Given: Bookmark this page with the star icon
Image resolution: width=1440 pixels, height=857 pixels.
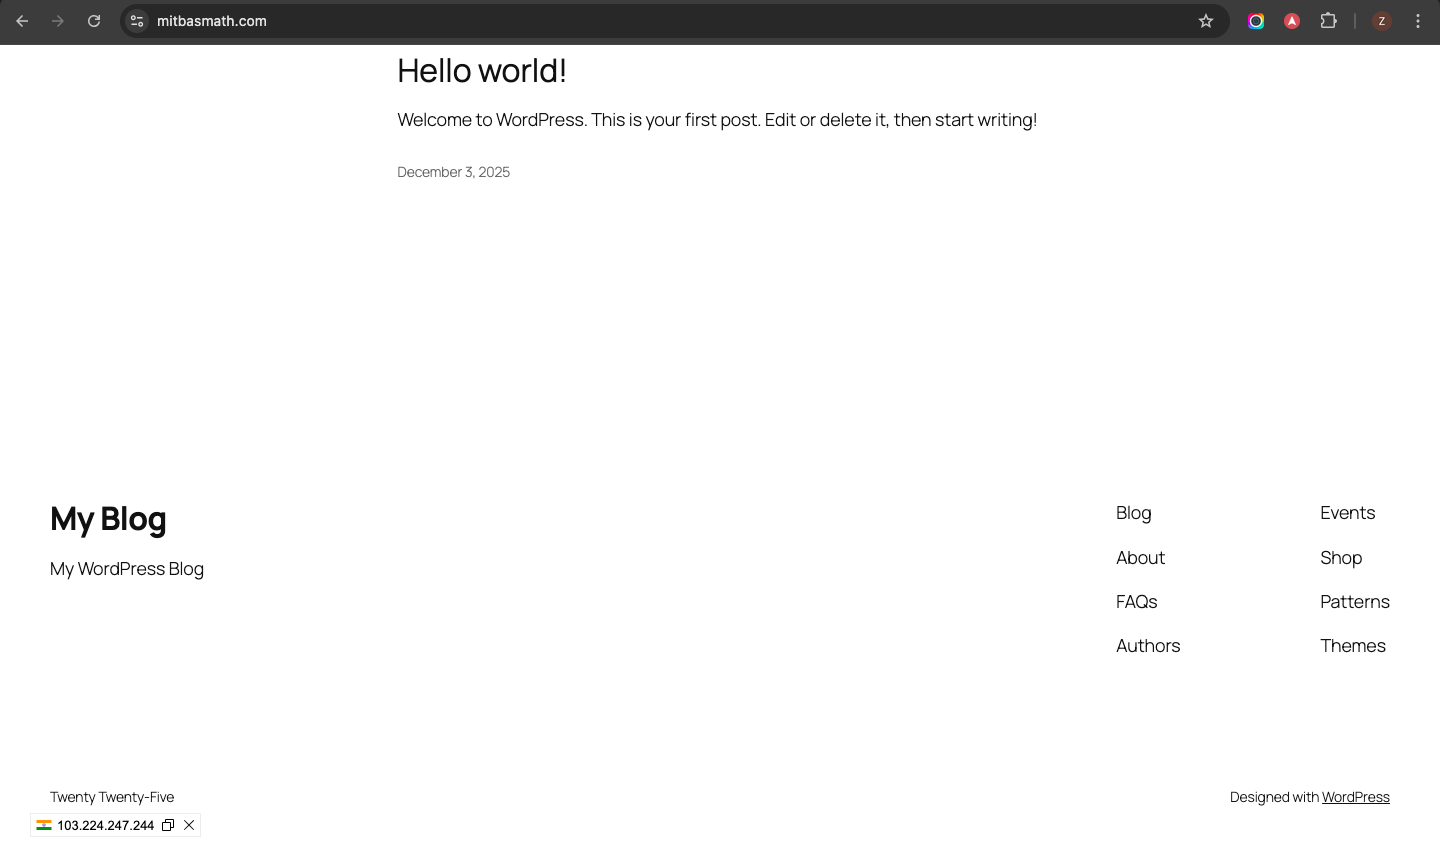Looking at the screenshot, I should 1206,21.
